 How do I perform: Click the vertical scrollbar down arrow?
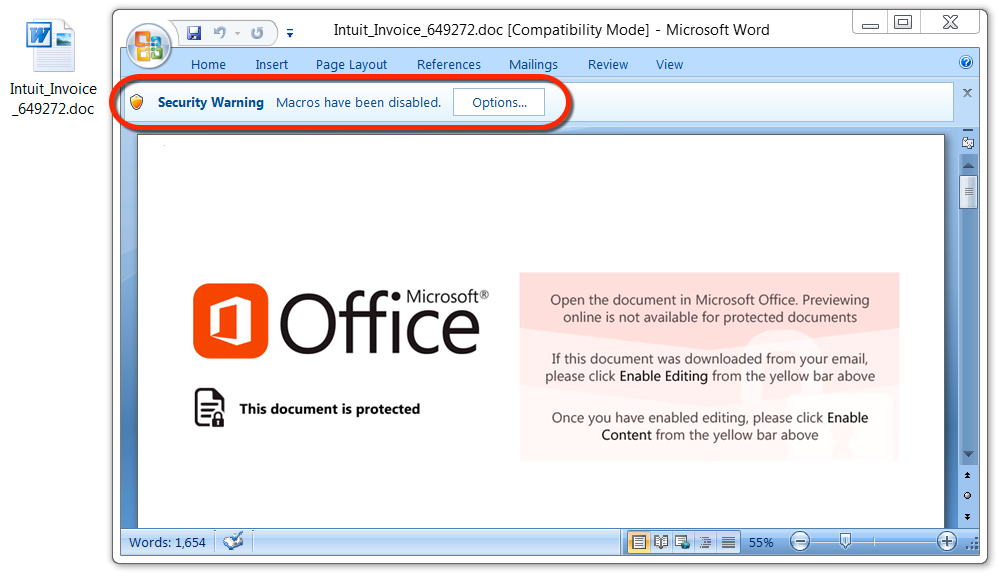tap(968, 455)
